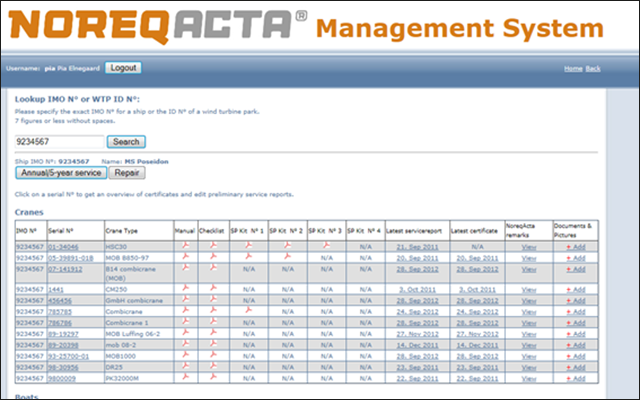
Task: Click the Logout button
Action: pos(123,68)
